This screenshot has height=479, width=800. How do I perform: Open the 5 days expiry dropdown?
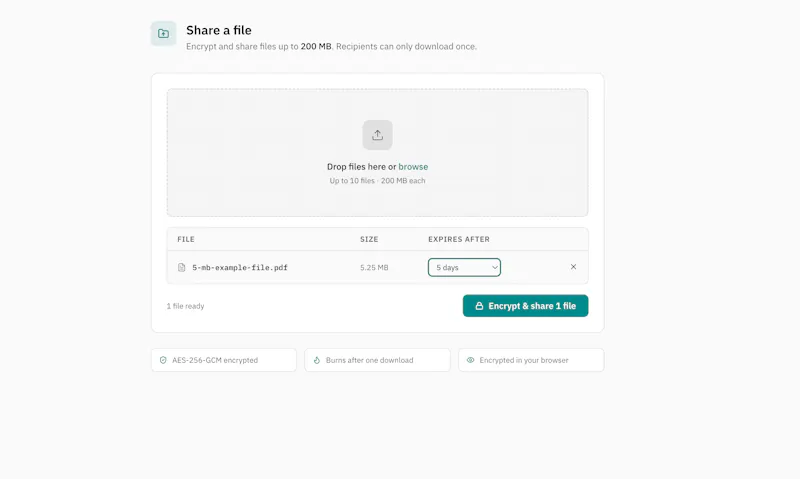pos(464,267)
